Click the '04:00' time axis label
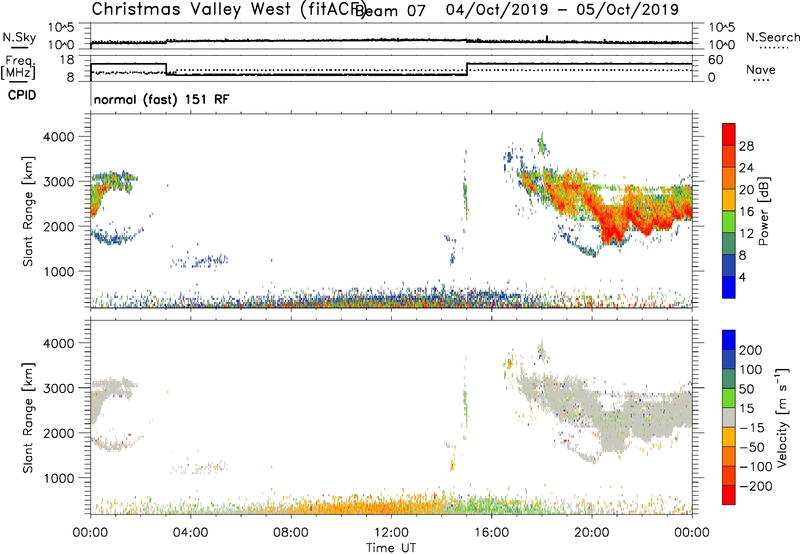The image size is (800, 554). [x=191, y=533]
